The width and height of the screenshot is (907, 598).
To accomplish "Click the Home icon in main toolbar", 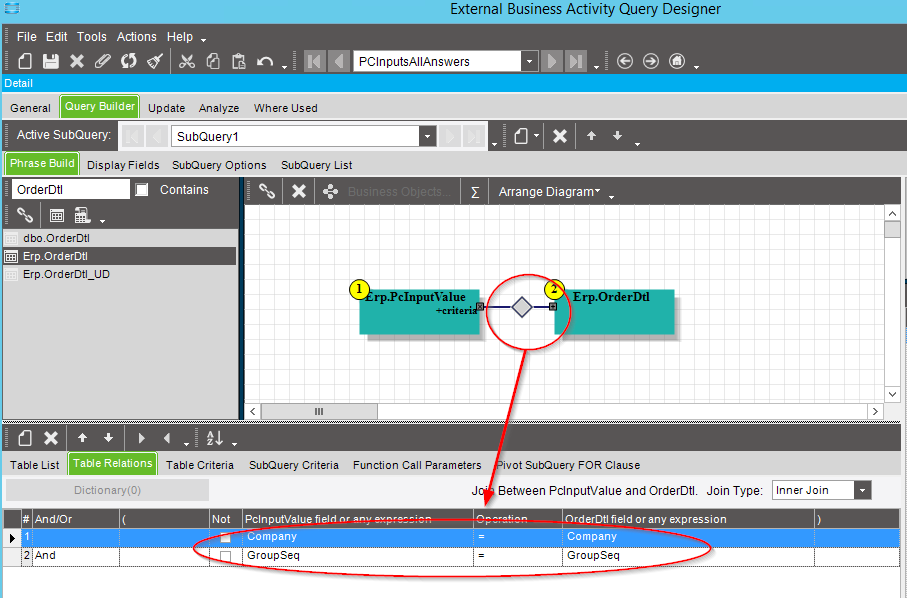I will pos(677,61).
